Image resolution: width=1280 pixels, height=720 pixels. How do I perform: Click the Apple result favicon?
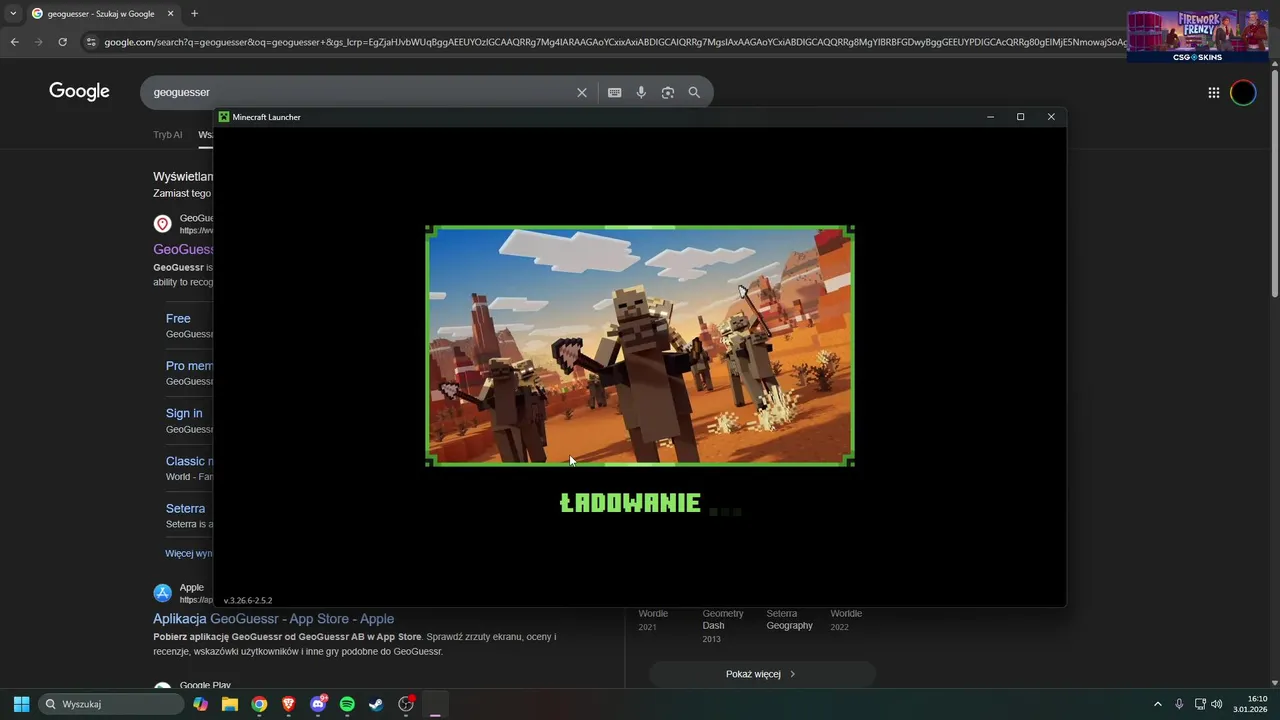tap(162, 593)
